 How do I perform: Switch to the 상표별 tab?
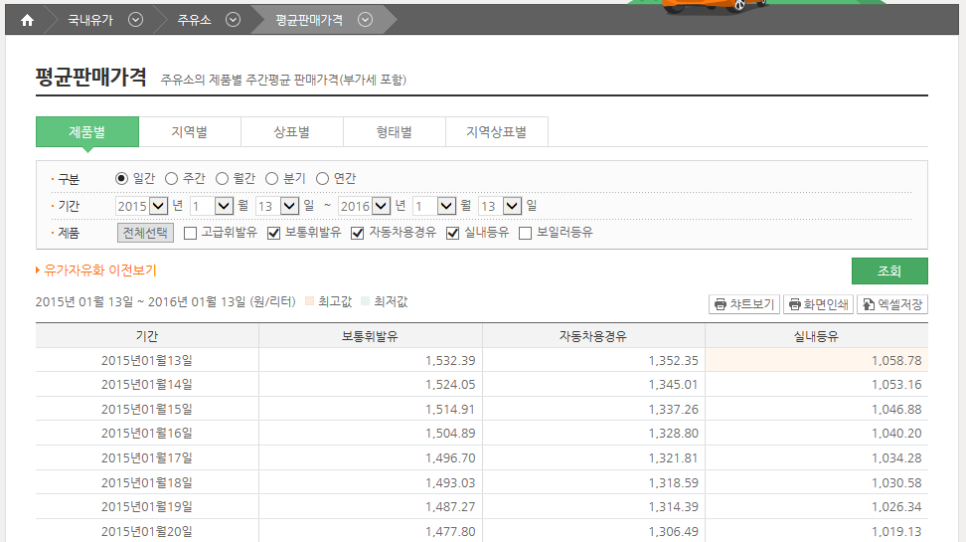[291, 132]
